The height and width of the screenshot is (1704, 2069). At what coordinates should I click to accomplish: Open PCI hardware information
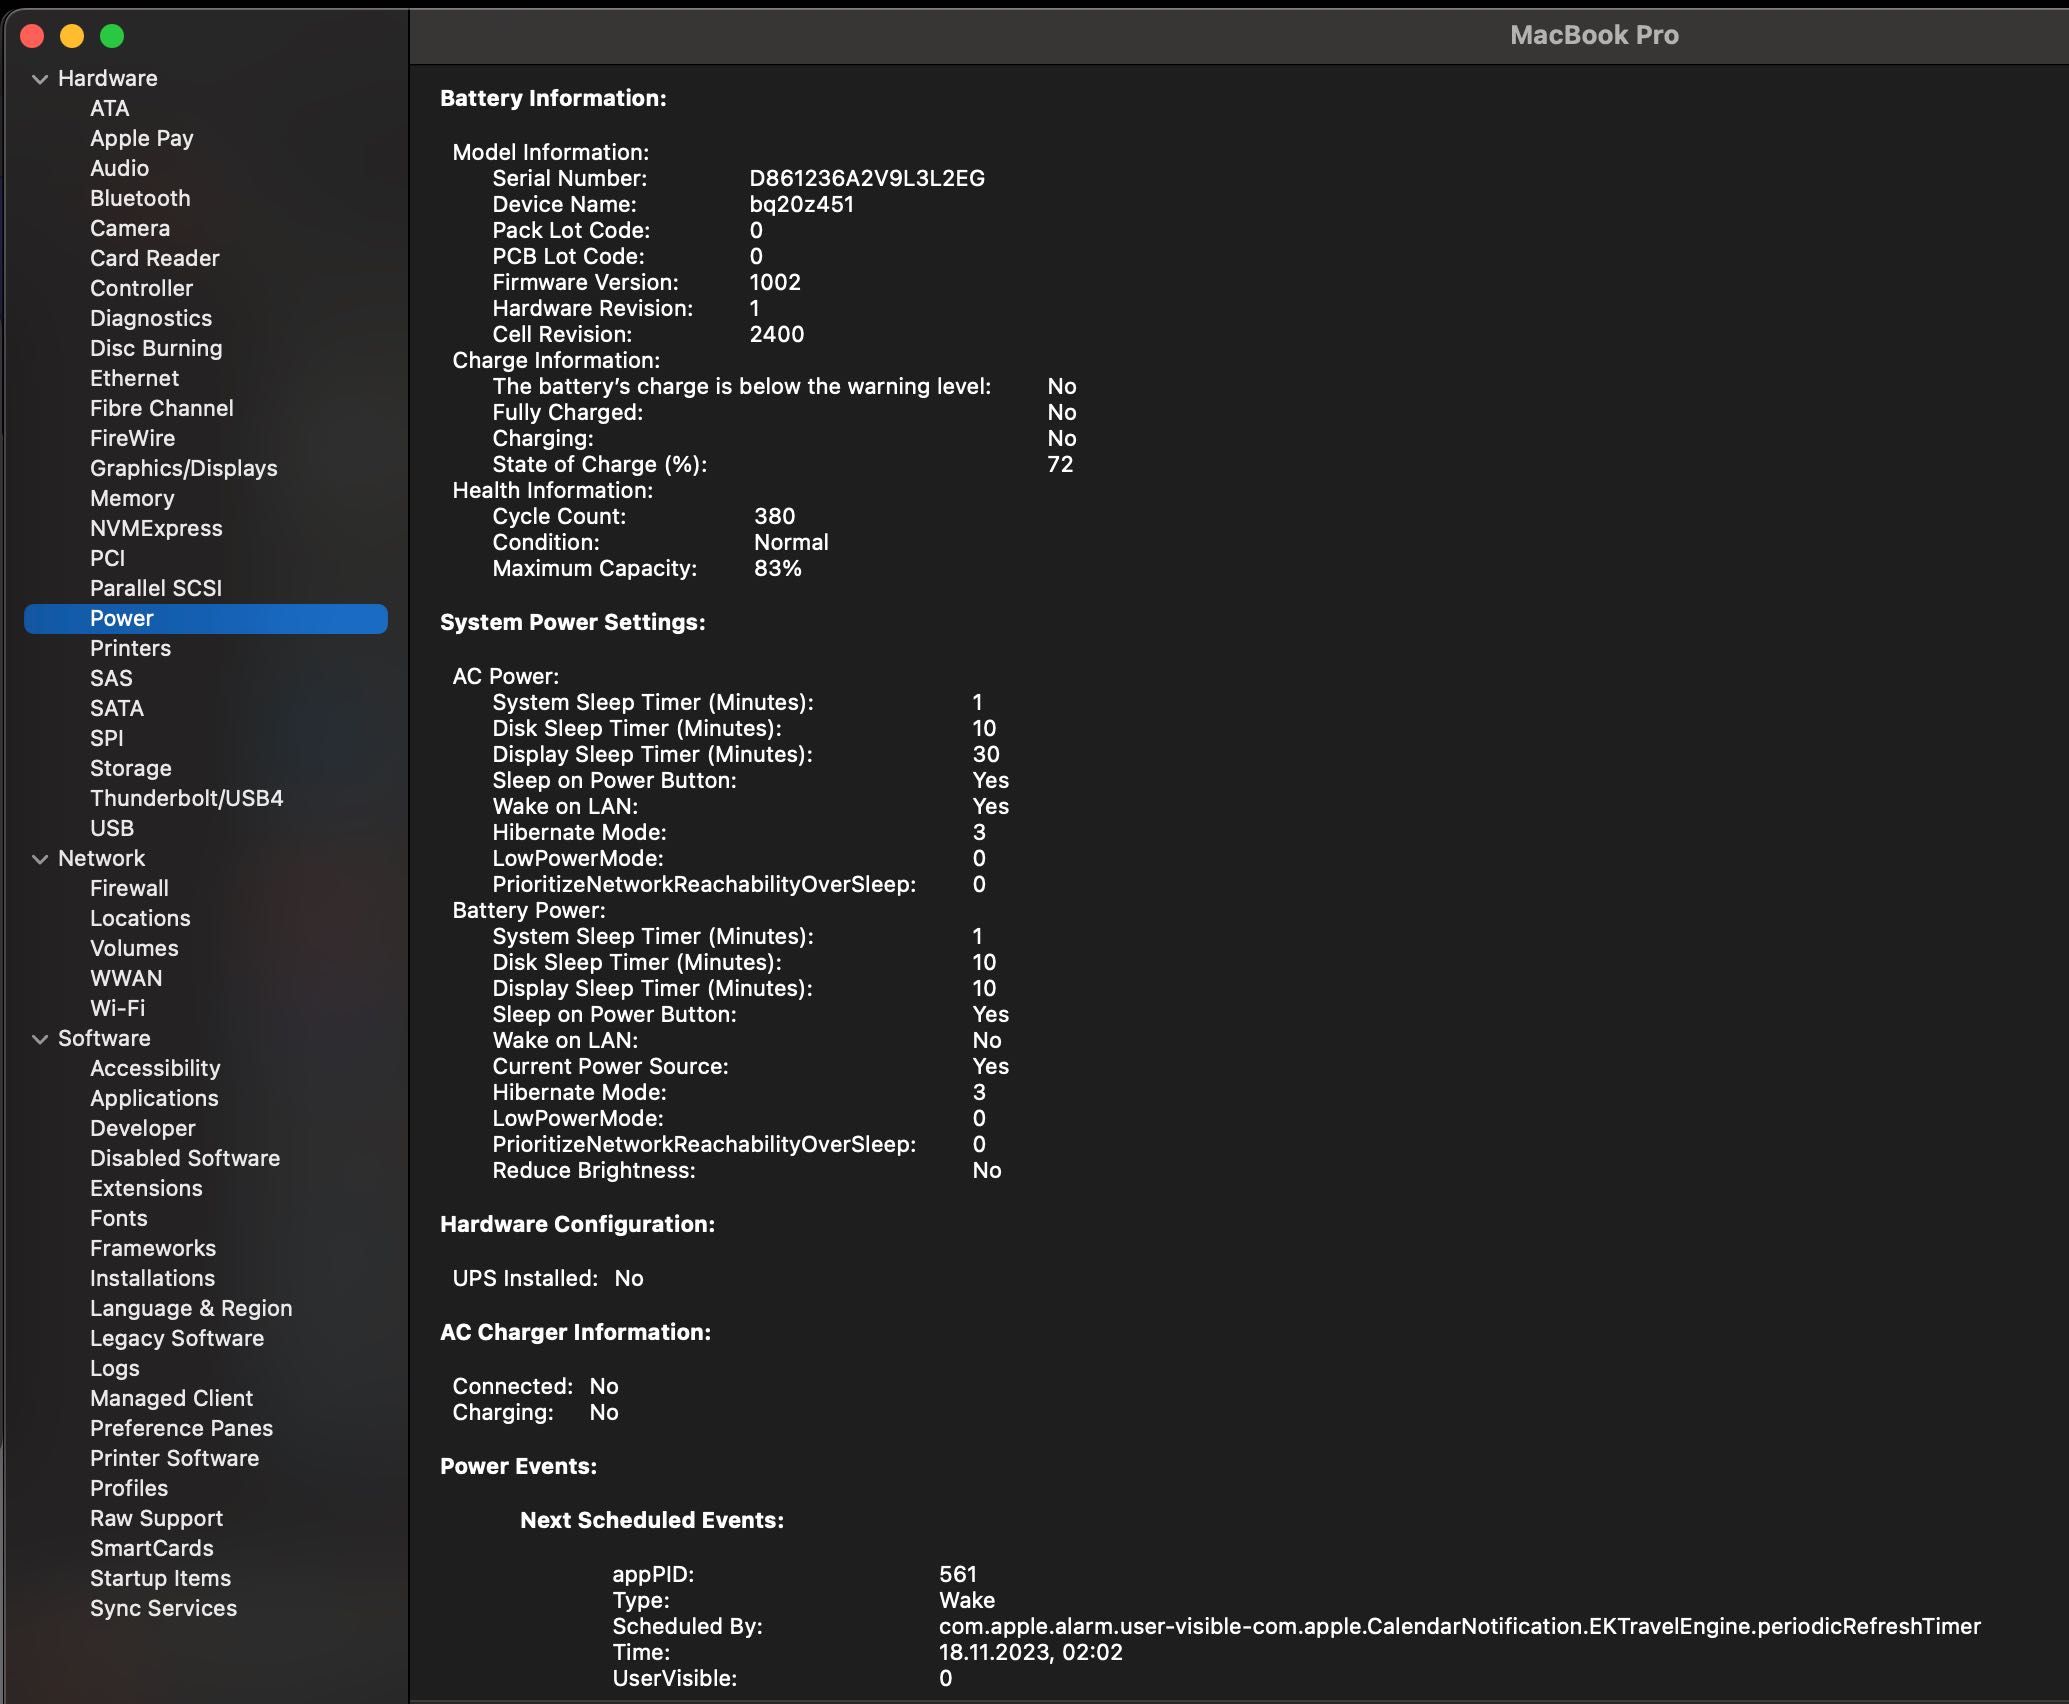pos(107,558)
